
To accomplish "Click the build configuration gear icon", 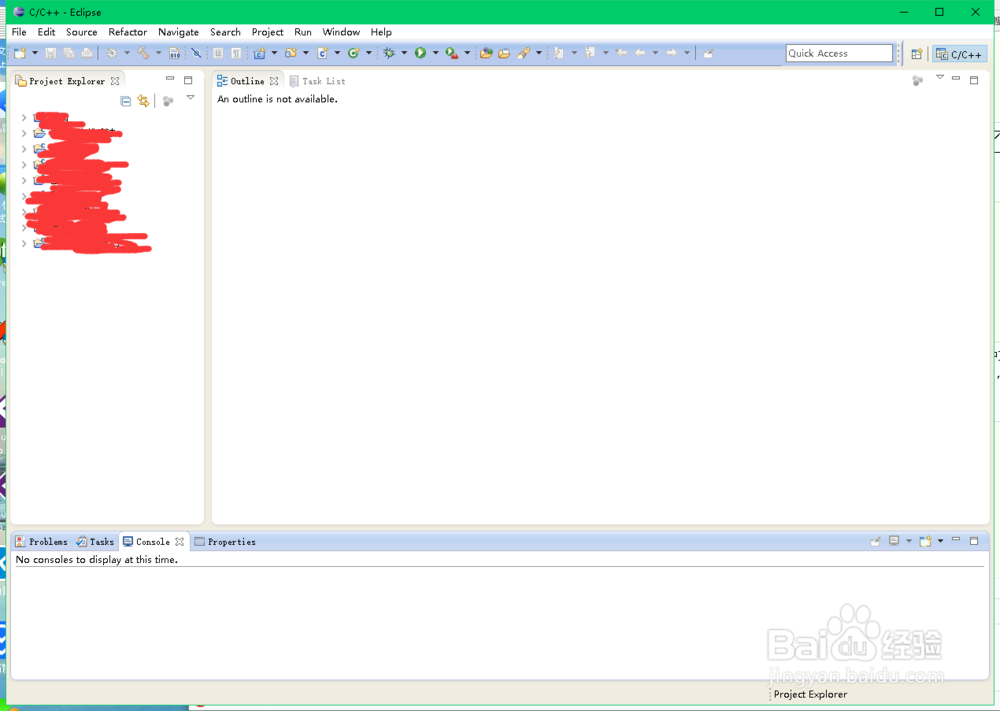I will (112, 54).
